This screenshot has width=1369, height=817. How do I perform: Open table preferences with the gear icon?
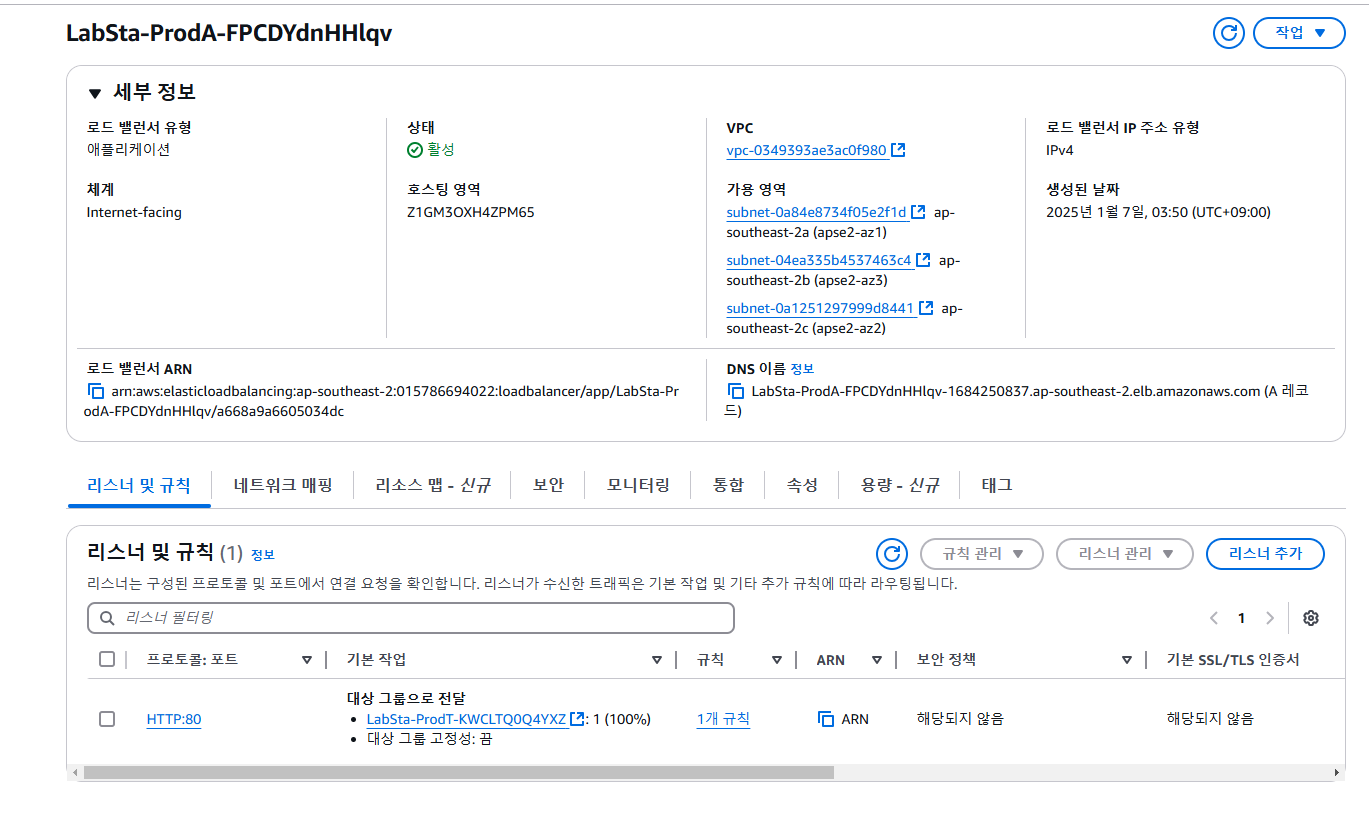click(1311, 618)
